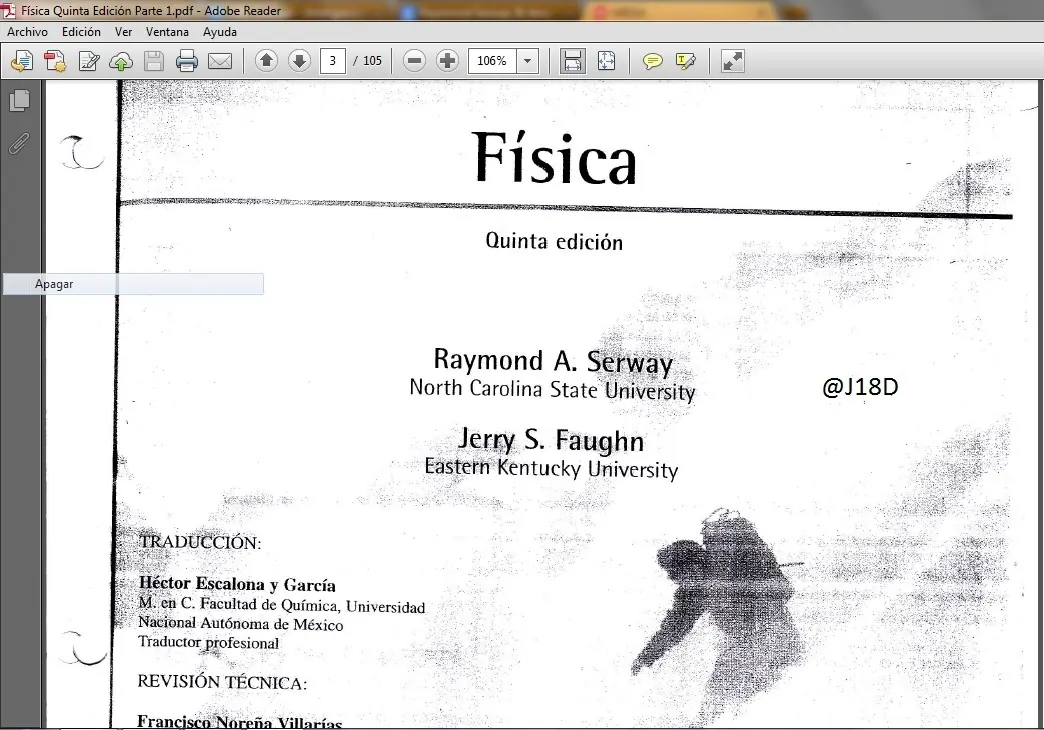Go to previous page with up arrow
The height and width of the screenshot is (730, 1044).
pos(266,61)
